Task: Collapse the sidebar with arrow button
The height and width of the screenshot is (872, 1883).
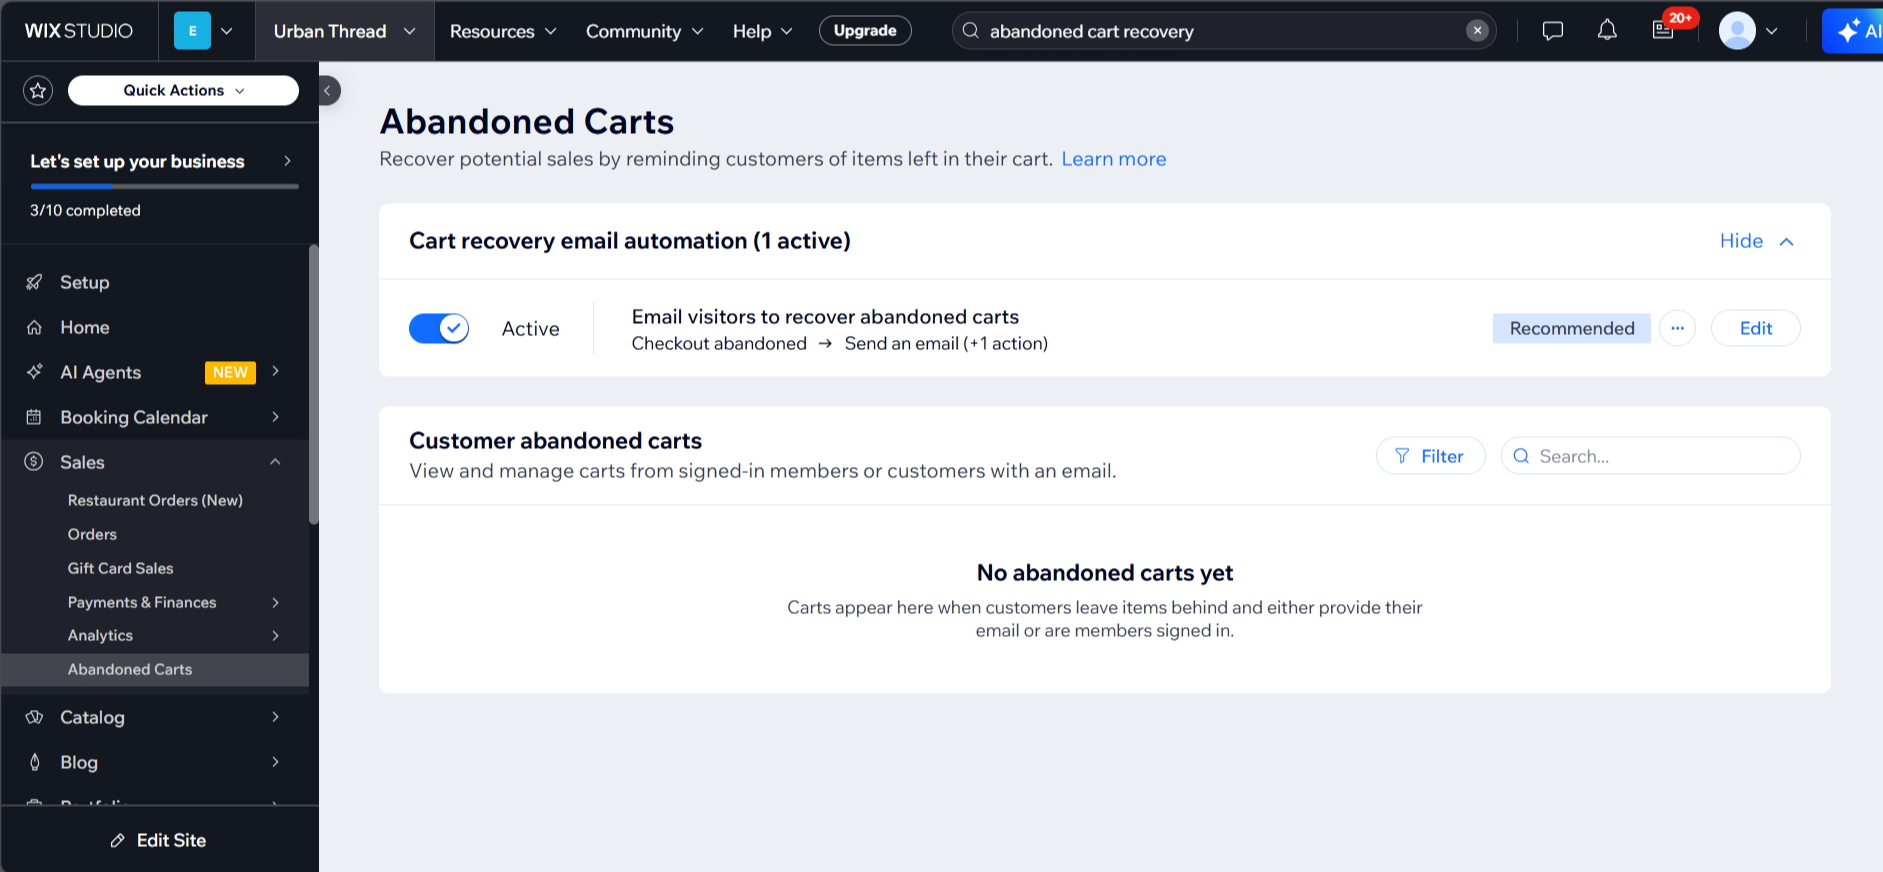Action: click(x=328, y=91)
